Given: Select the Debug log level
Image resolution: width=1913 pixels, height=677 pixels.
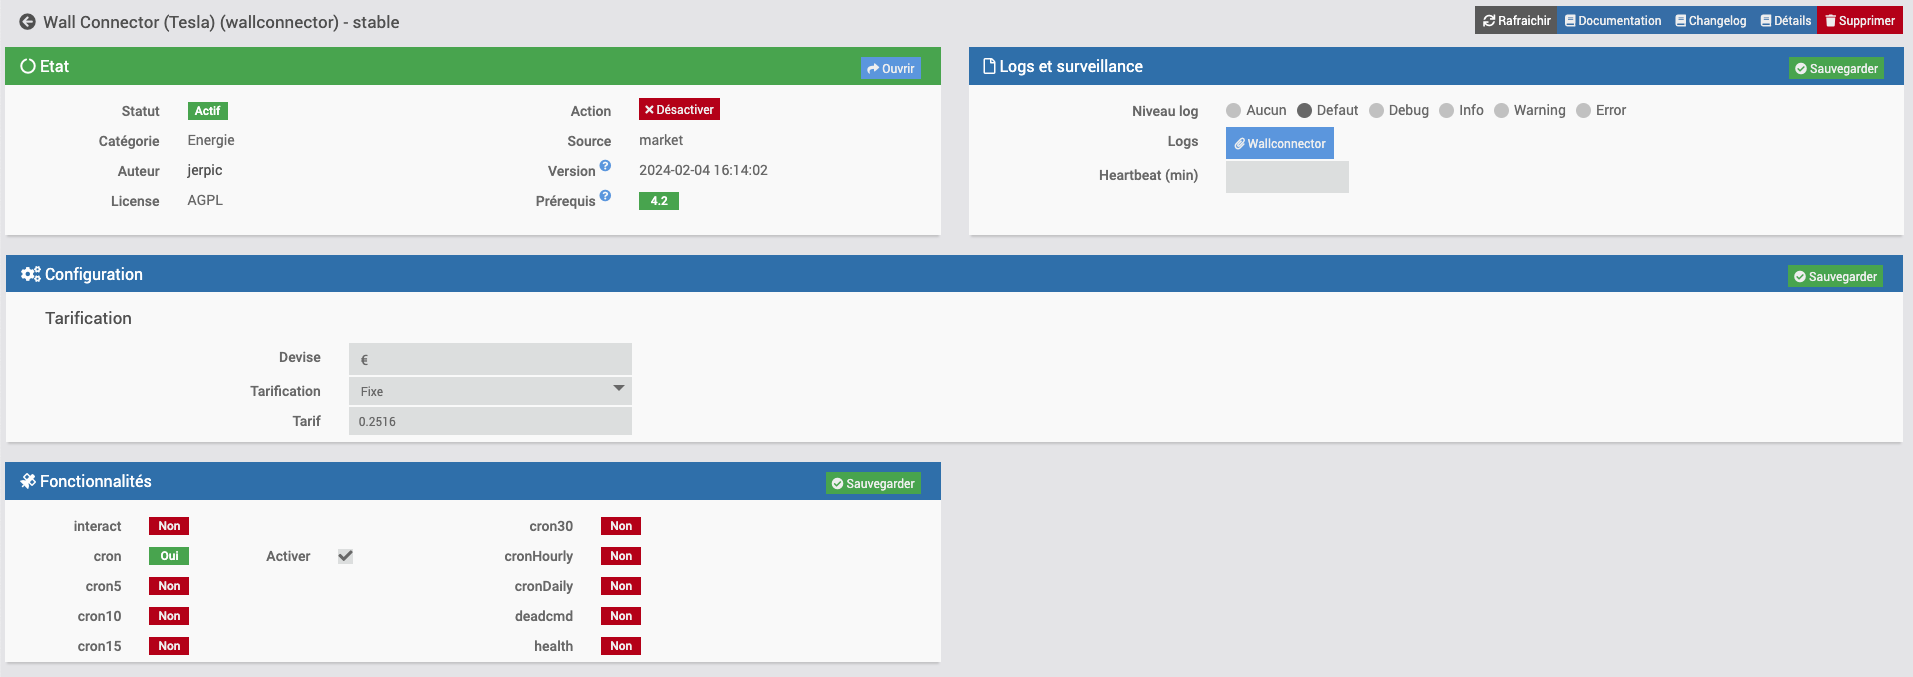Looking at the screenshot, I should [1376, 111].
